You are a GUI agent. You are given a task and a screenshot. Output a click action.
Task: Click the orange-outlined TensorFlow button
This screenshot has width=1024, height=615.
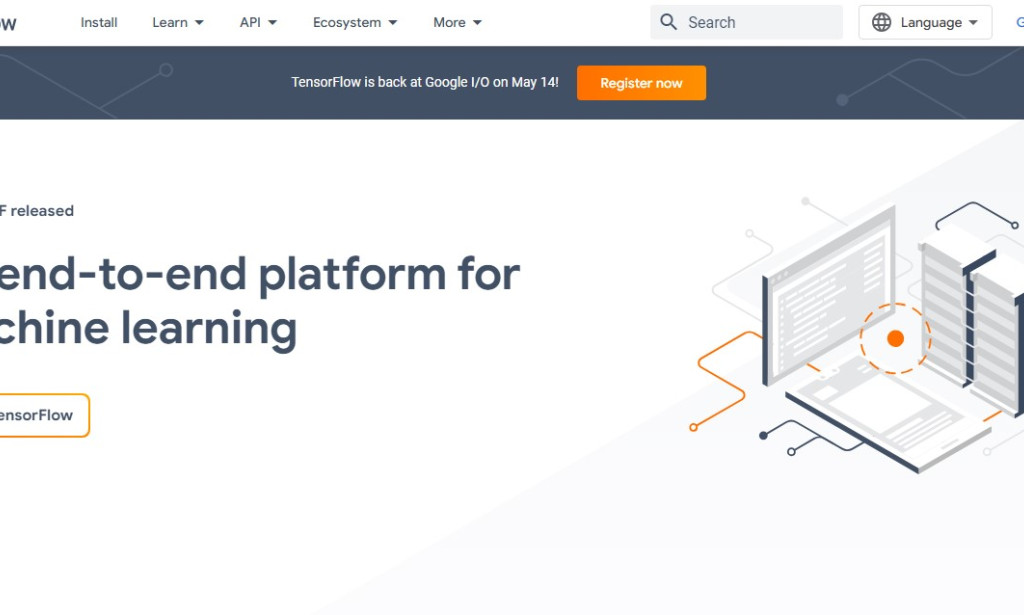pyautogui.click(x=40, y=415)
